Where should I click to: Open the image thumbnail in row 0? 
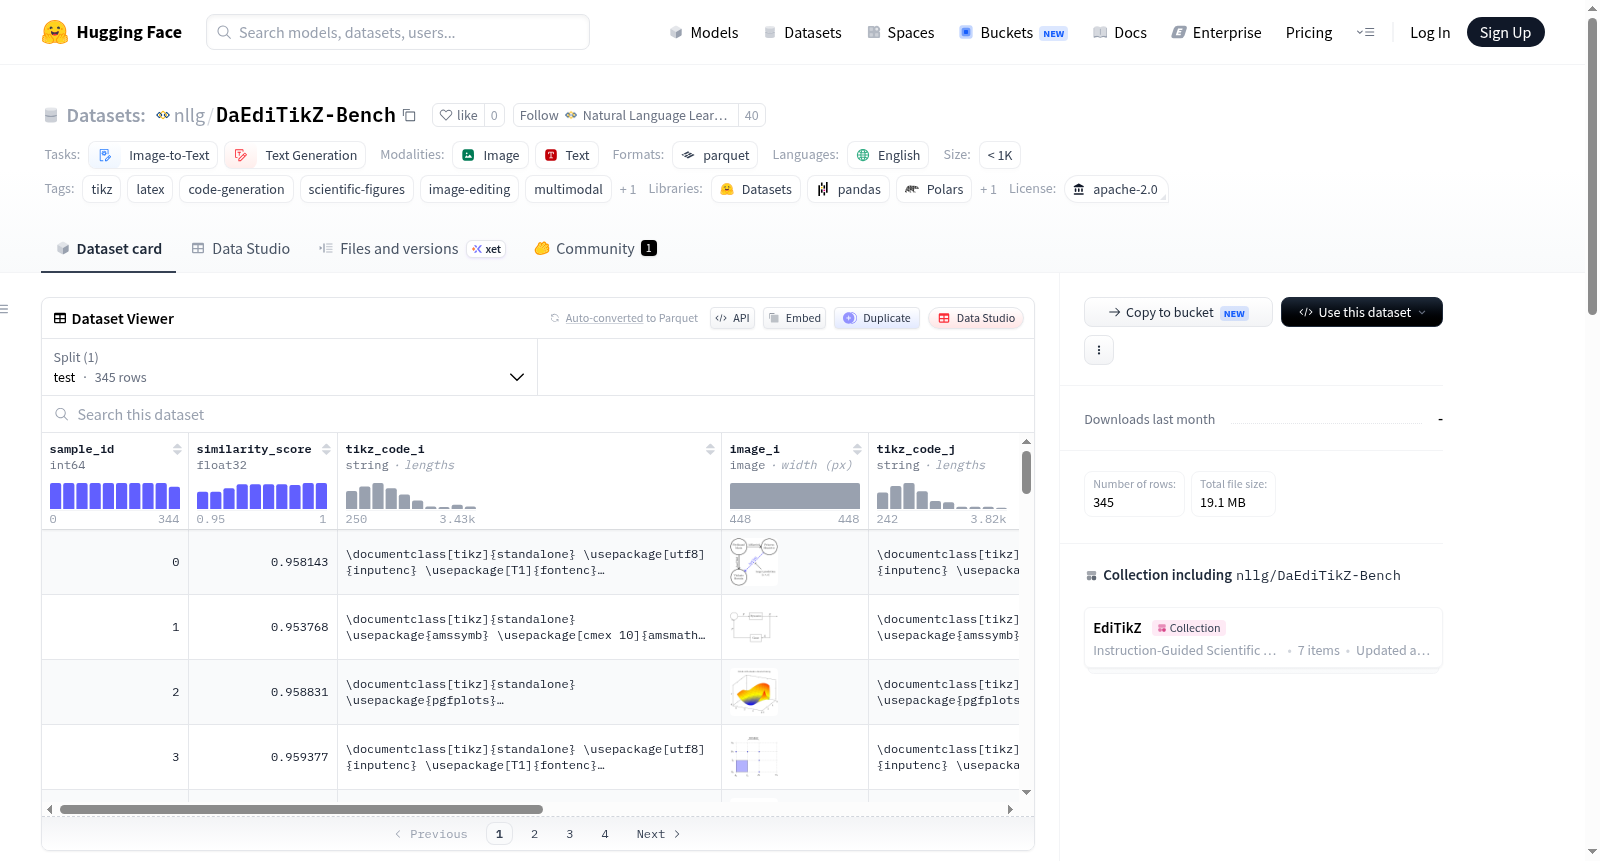(754, 562)
